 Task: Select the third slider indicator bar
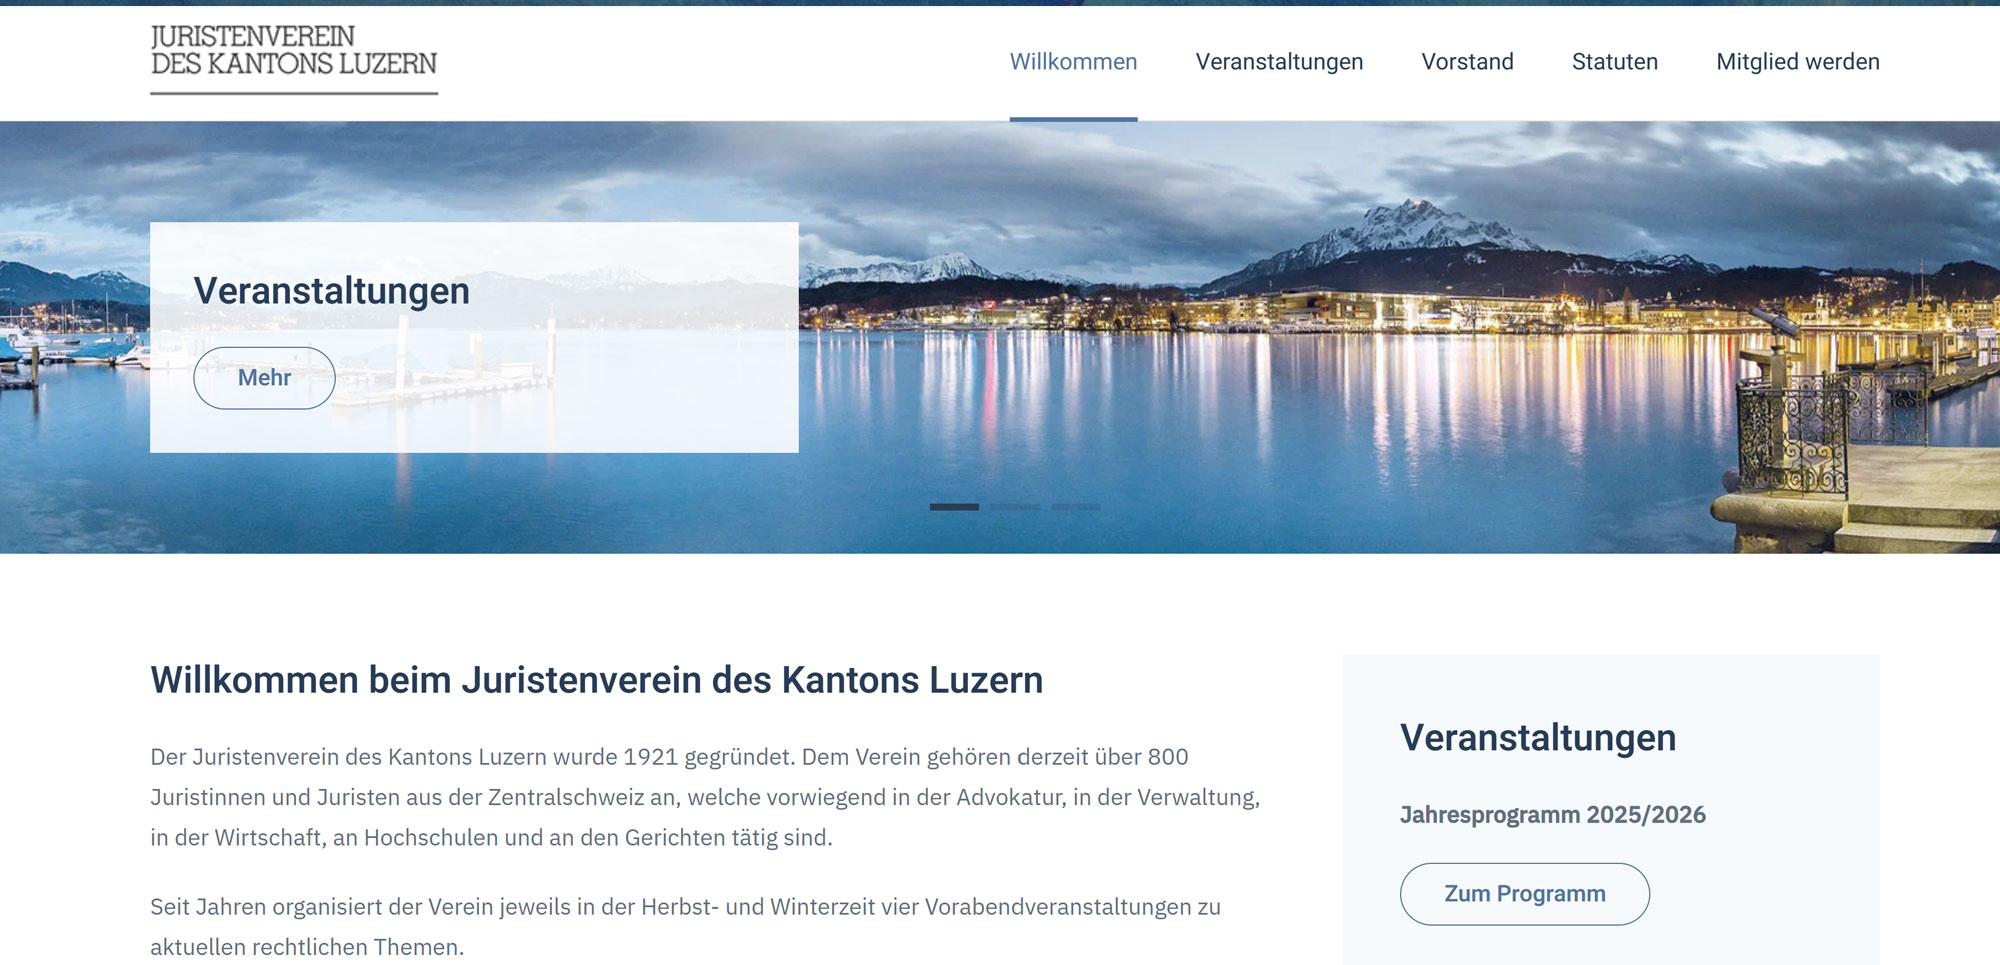click(1077, 507)
